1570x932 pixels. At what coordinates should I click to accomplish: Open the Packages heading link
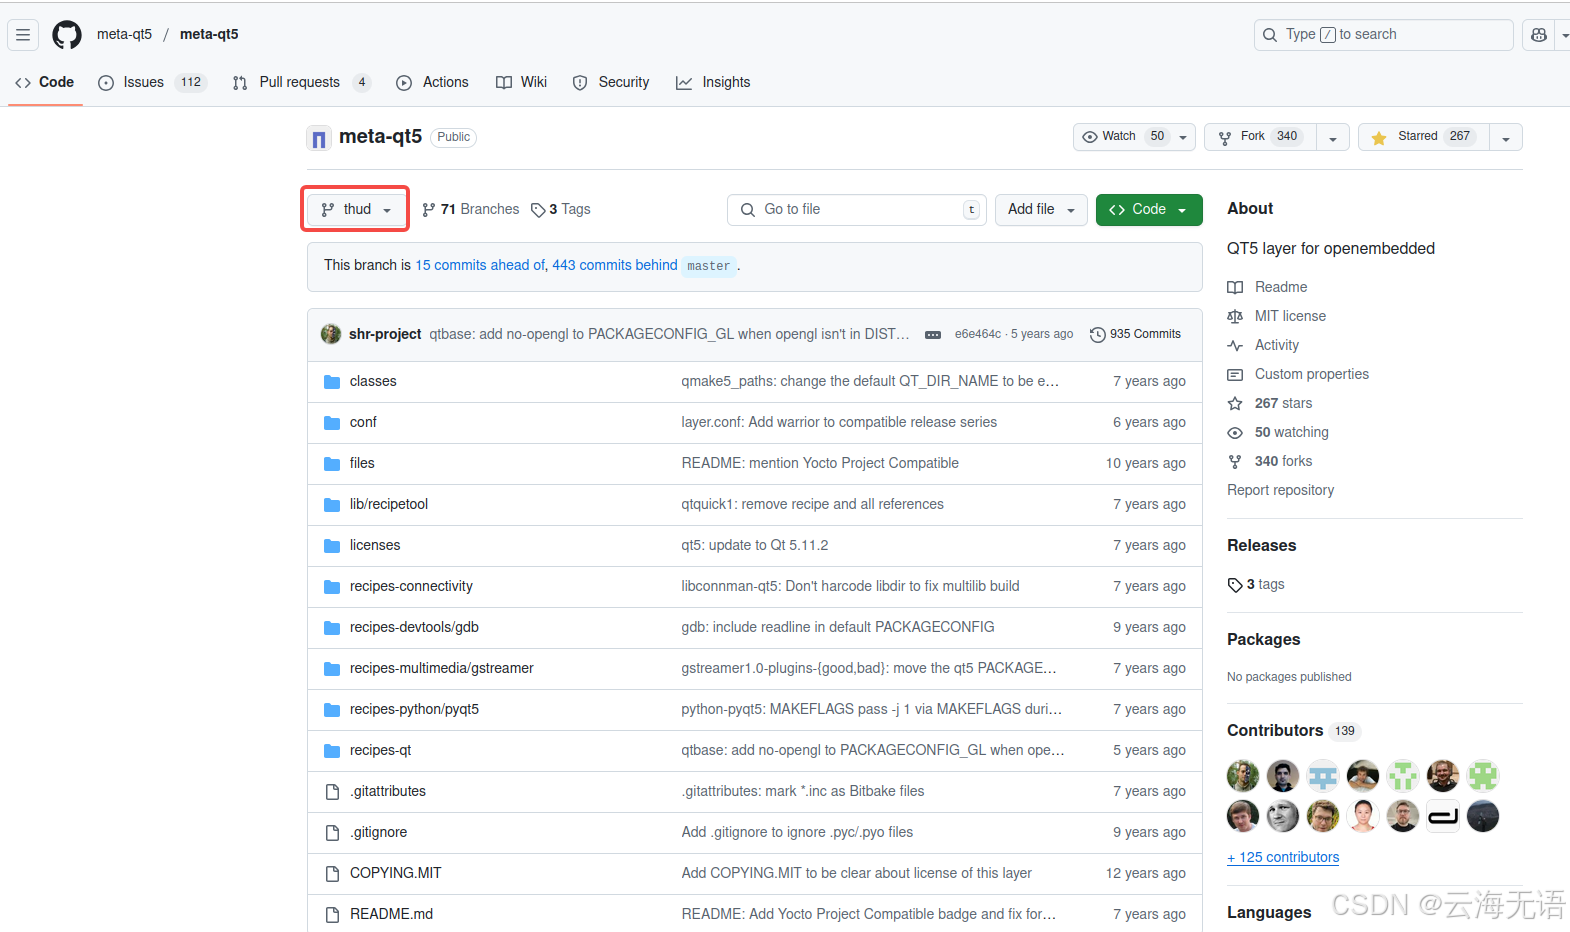[x=1263, y=639]
